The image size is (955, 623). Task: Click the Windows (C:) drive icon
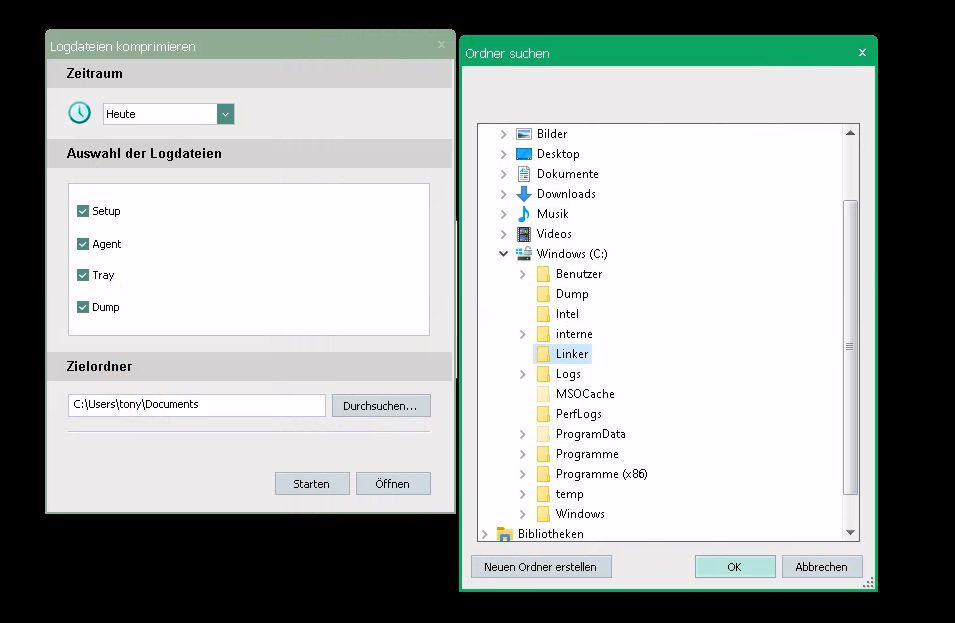point(524,254)
